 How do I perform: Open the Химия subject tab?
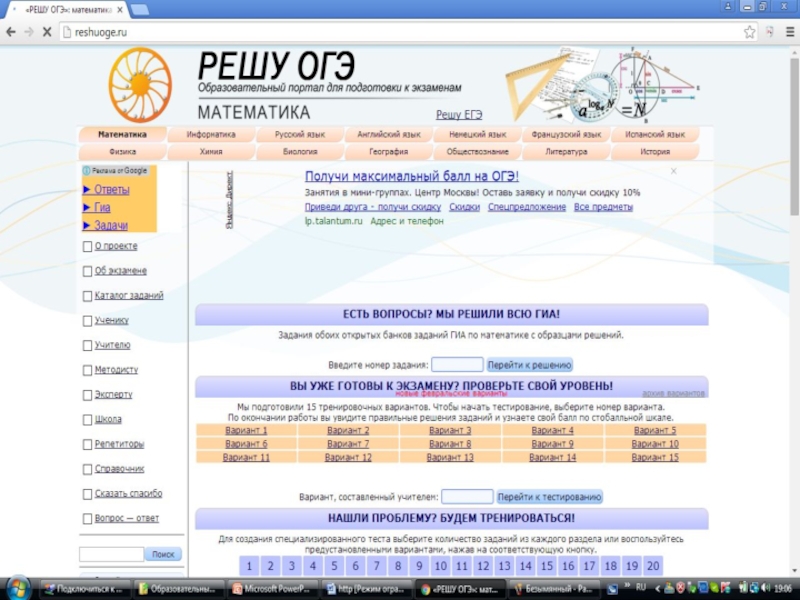pos(211,152)
